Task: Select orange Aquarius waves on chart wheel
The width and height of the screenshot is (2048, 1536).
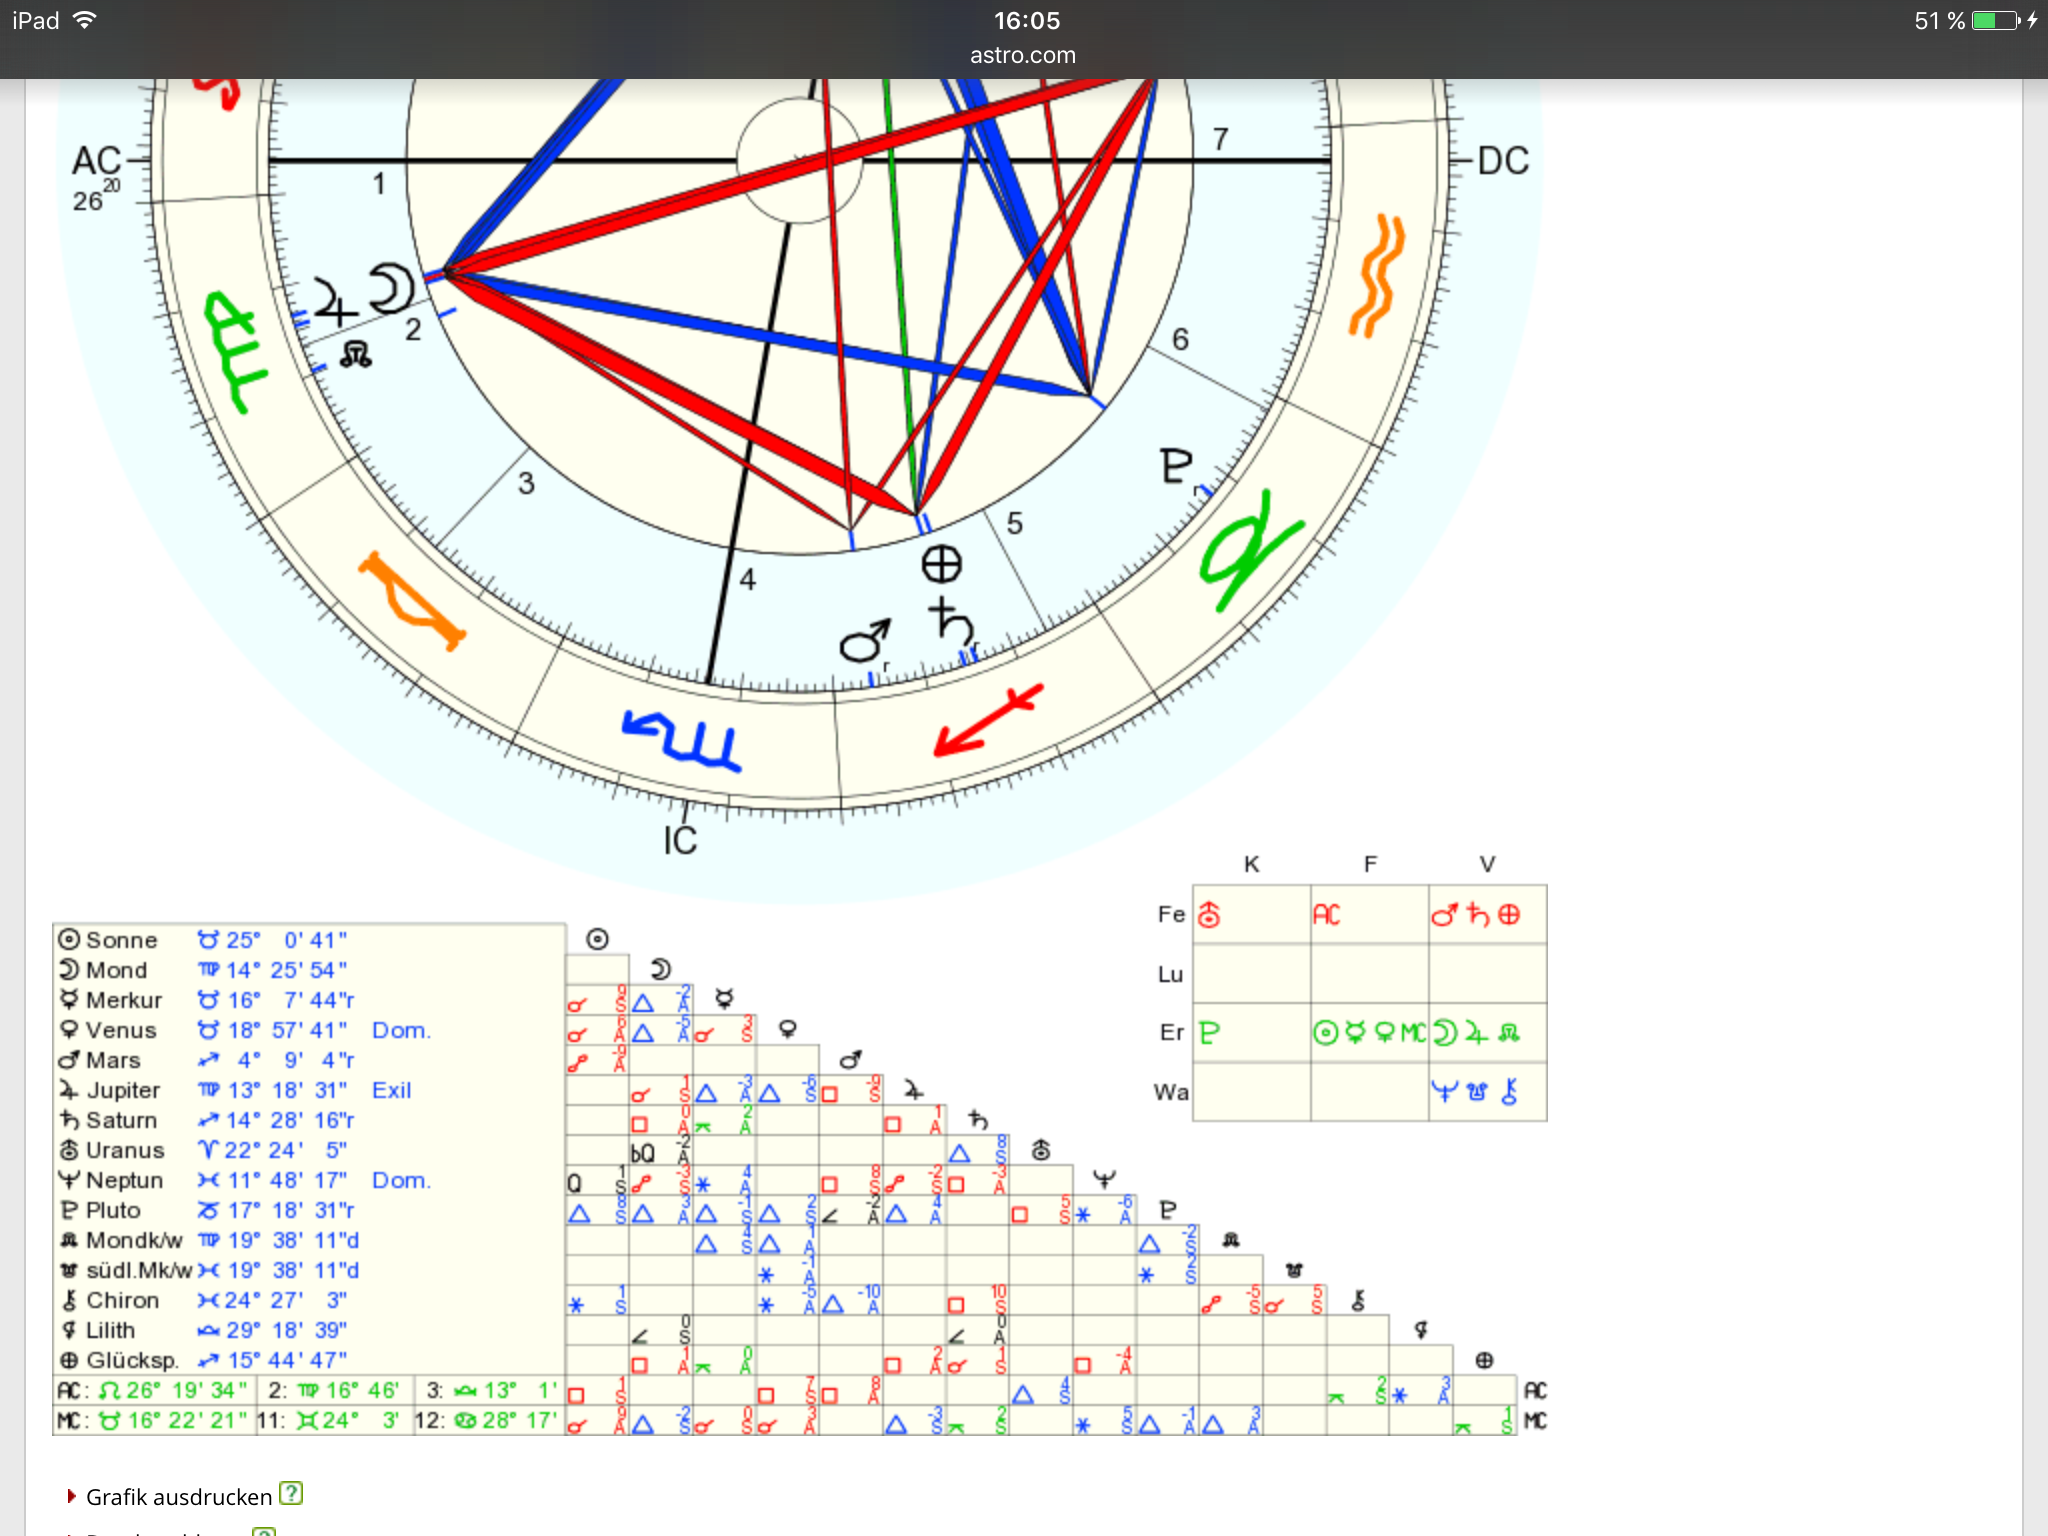Action: 1378,275
